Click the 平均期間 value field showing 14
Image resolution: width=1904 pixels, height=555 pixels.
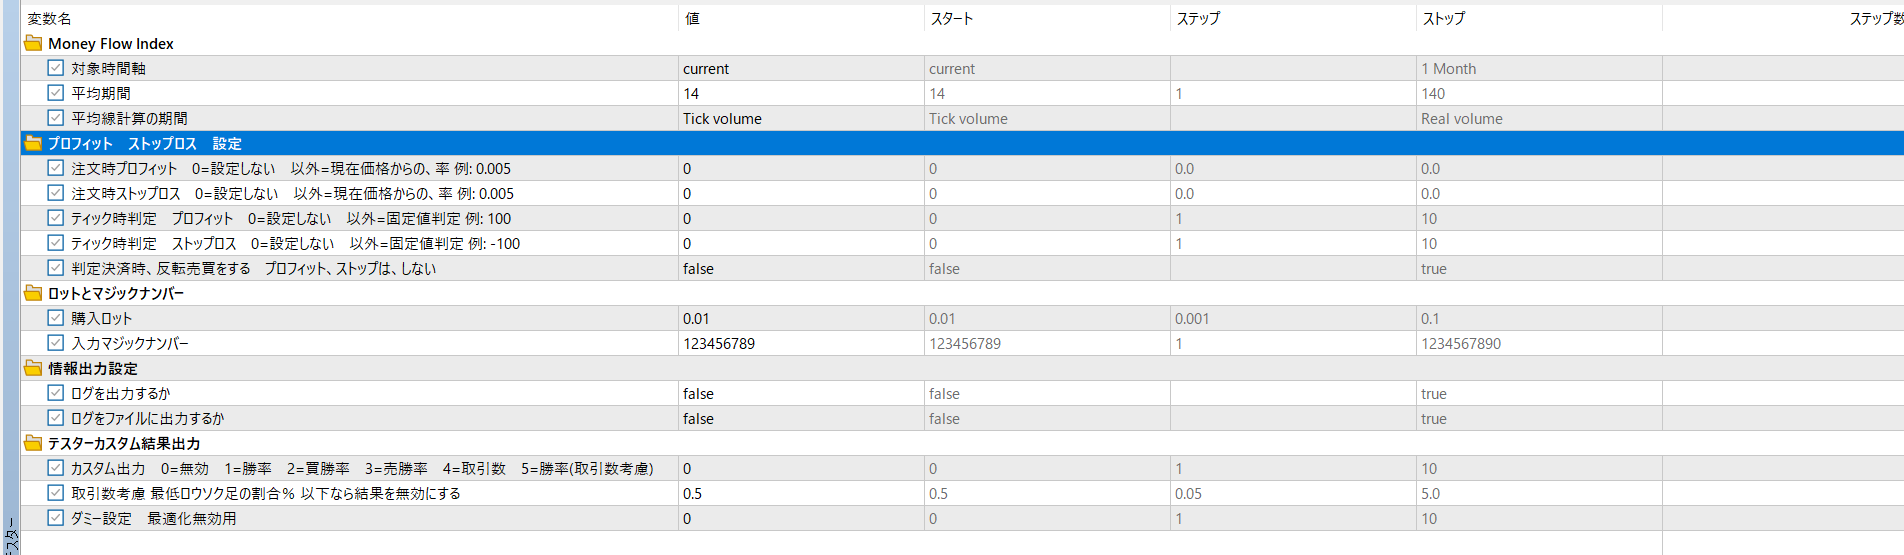click(801, 93)
